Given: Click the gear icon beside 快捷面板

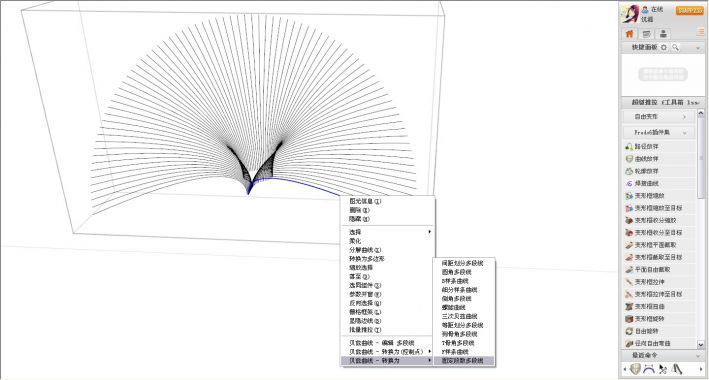Looking at the screenshot, I should [664, 48].
